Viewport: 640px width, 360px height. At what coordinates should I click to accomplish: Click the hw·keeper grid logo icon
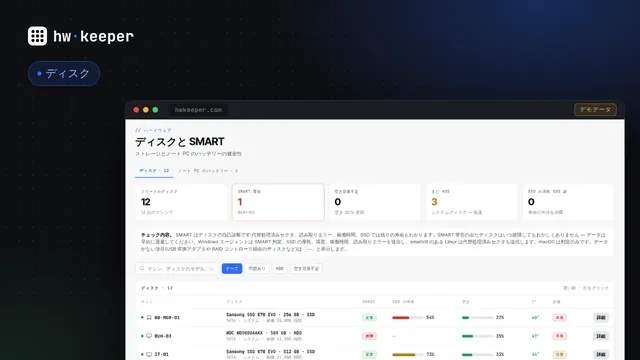tap(37, 36)
